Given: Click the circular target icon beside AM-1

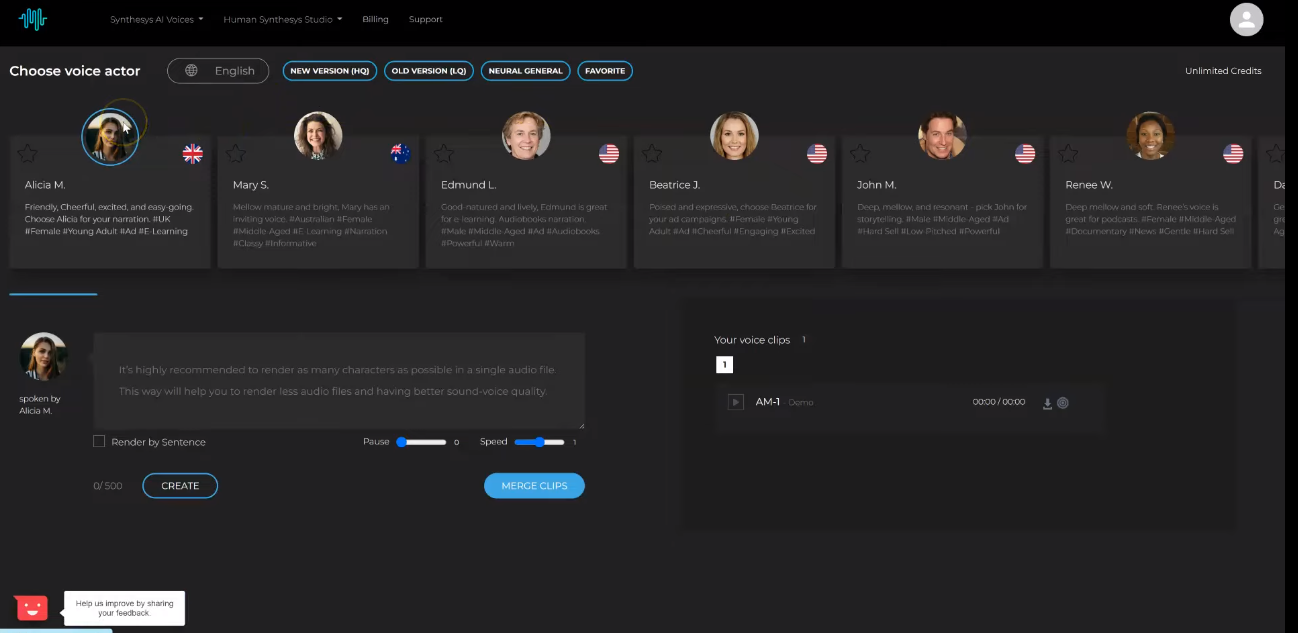Looking at the screenshot, I should [x=1063, y=403].
